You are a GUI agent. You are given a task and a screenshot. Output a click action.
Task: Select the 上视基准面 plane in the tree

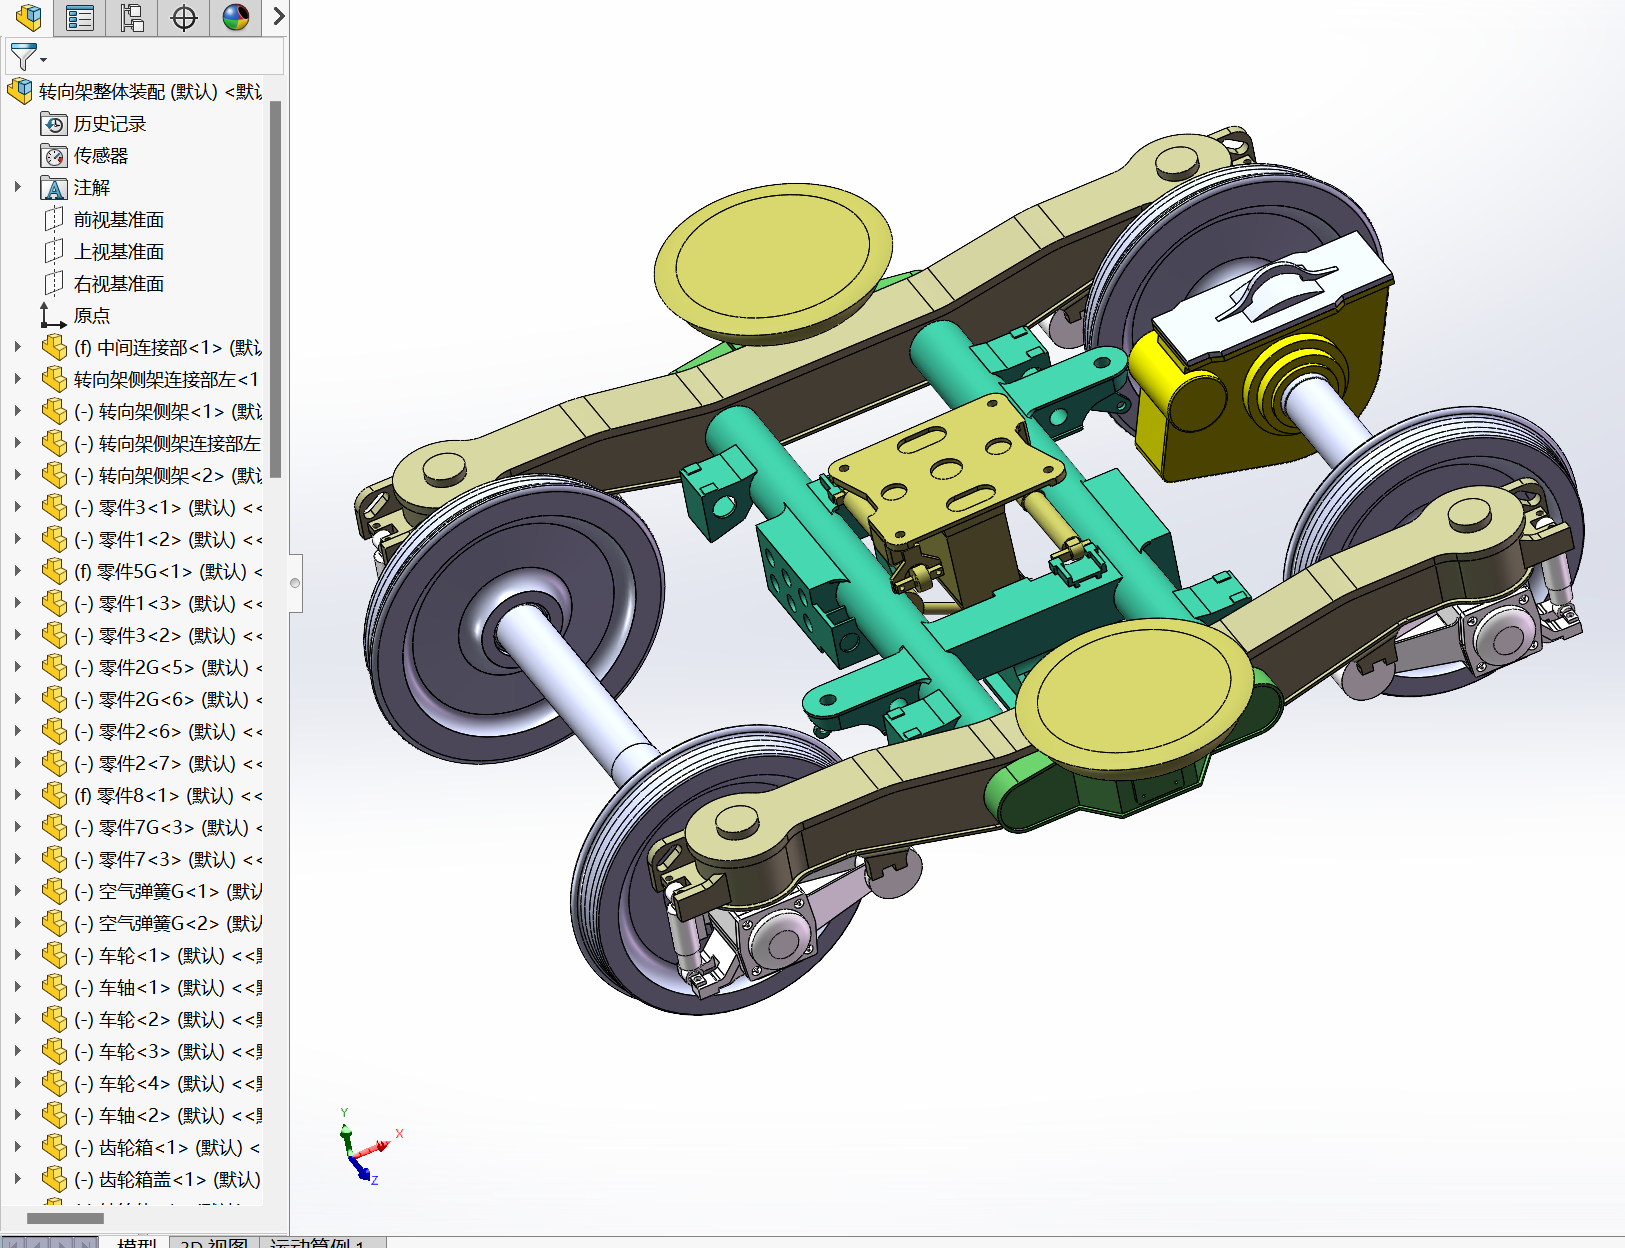pyautogui.click(x=118, y=252)
